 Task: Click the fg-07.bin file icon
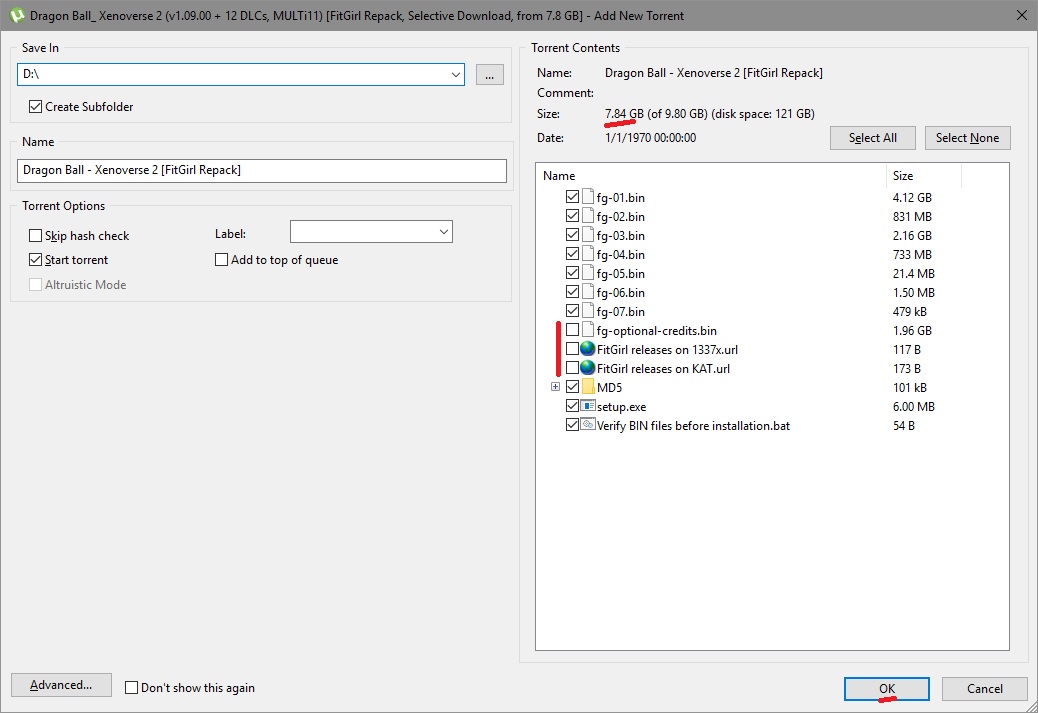point(588,311)
